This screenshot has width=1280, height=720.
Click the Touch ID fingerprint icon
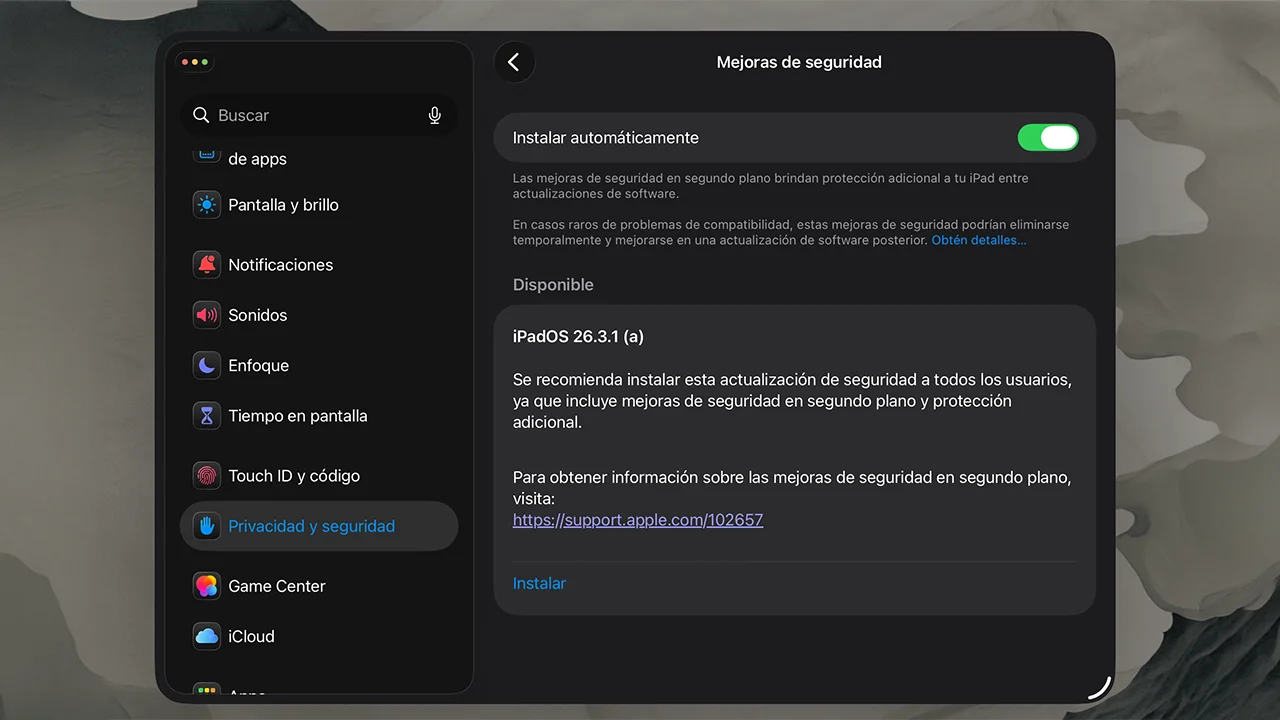click(x=207, y=476)
